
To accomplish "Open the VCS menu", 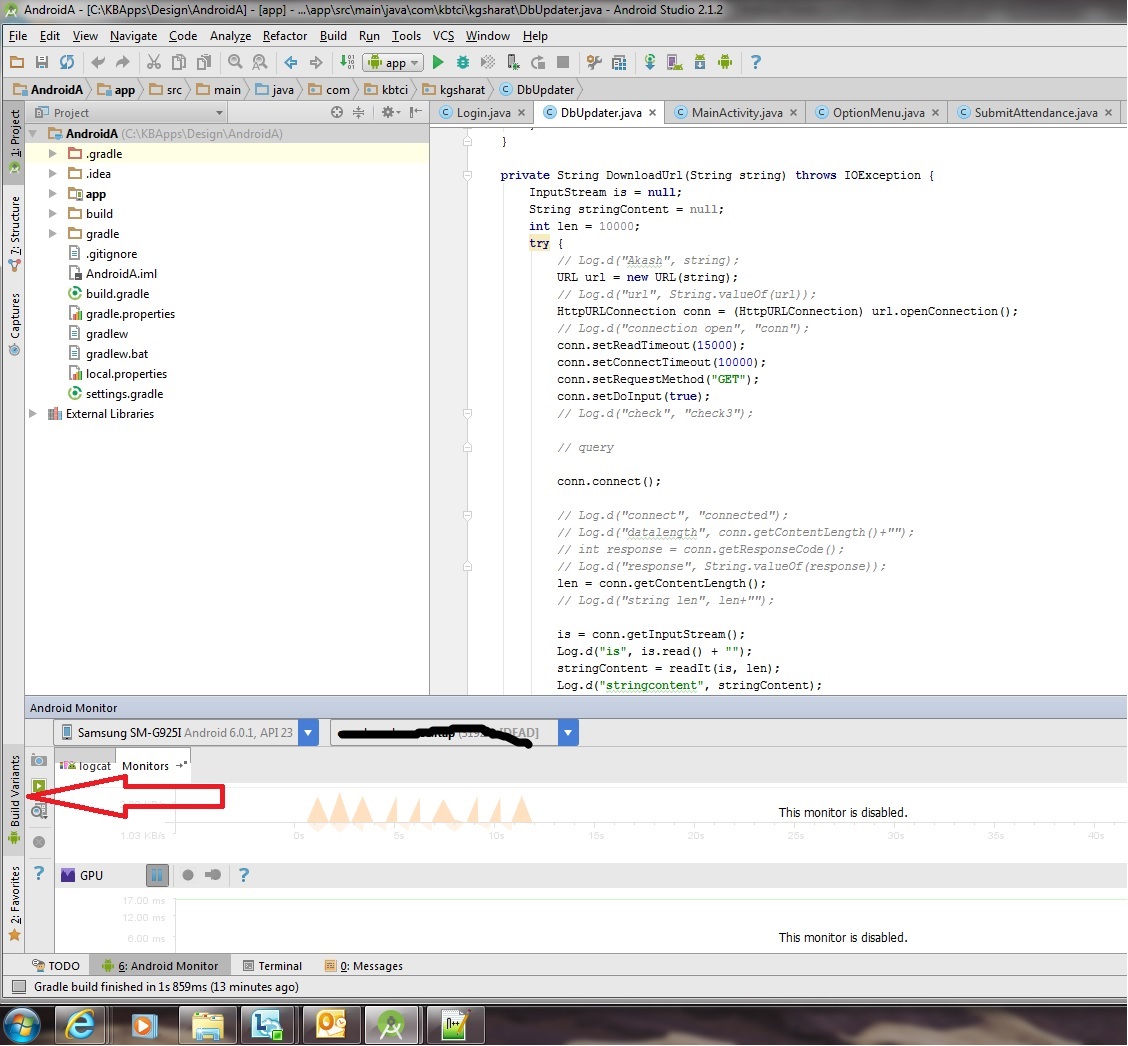I will pos(443,36).
